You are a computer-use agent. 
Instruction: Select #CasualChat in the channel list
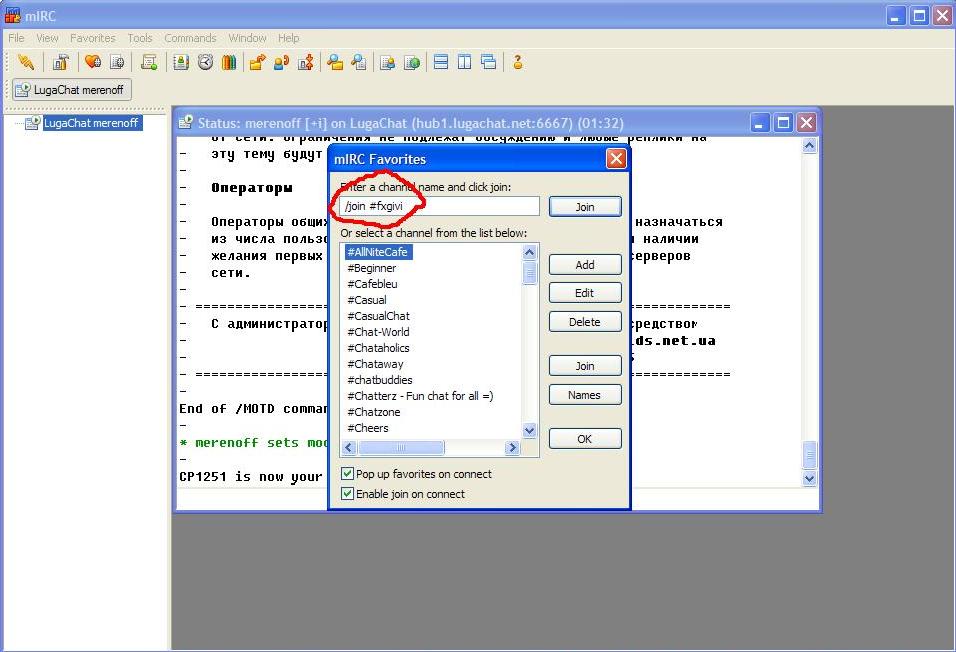tap(378, 316)
